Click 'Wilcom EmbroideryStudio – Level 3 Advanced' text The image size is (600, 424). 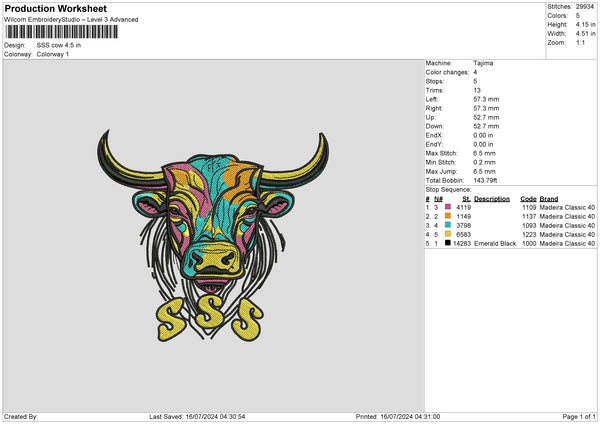[71, 20]
